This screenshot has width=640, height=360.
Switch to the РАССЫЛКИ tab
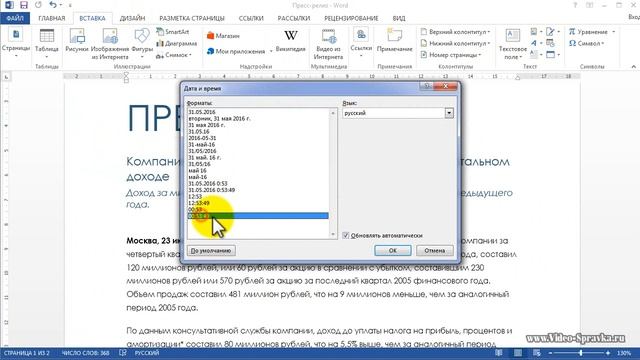(294, 18)
